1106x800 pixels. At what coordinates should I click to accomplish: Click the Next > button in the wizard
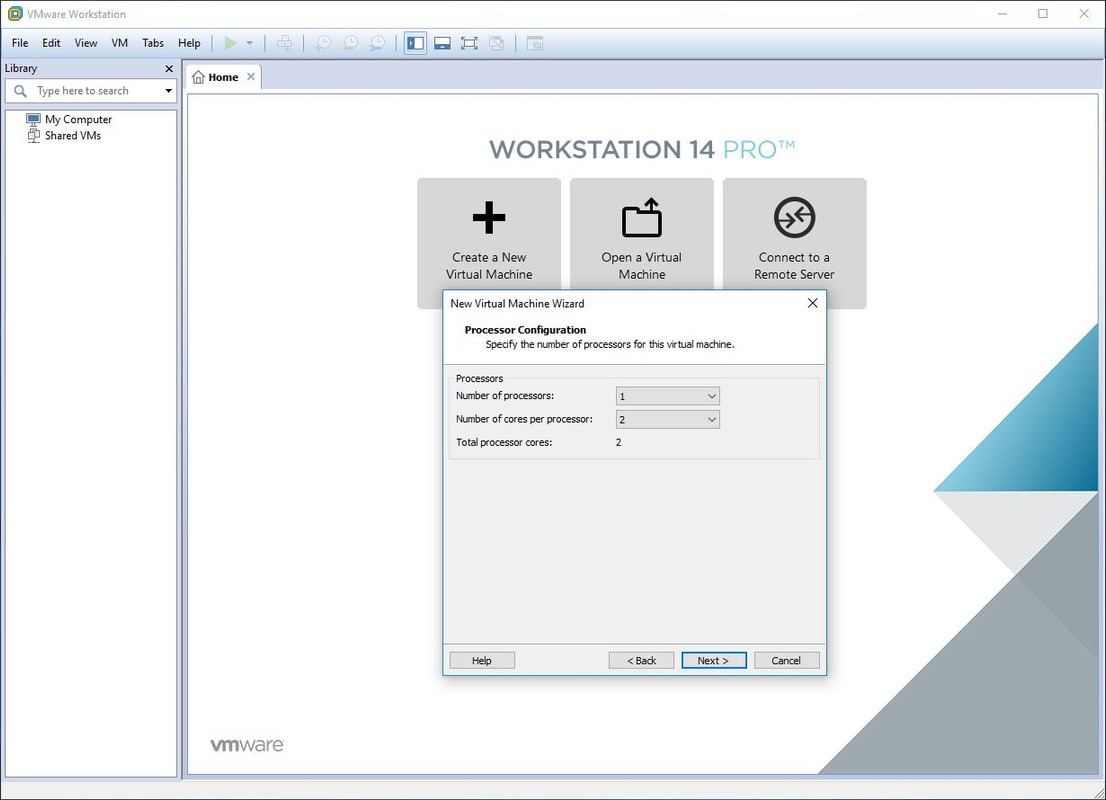coord(713,660)
